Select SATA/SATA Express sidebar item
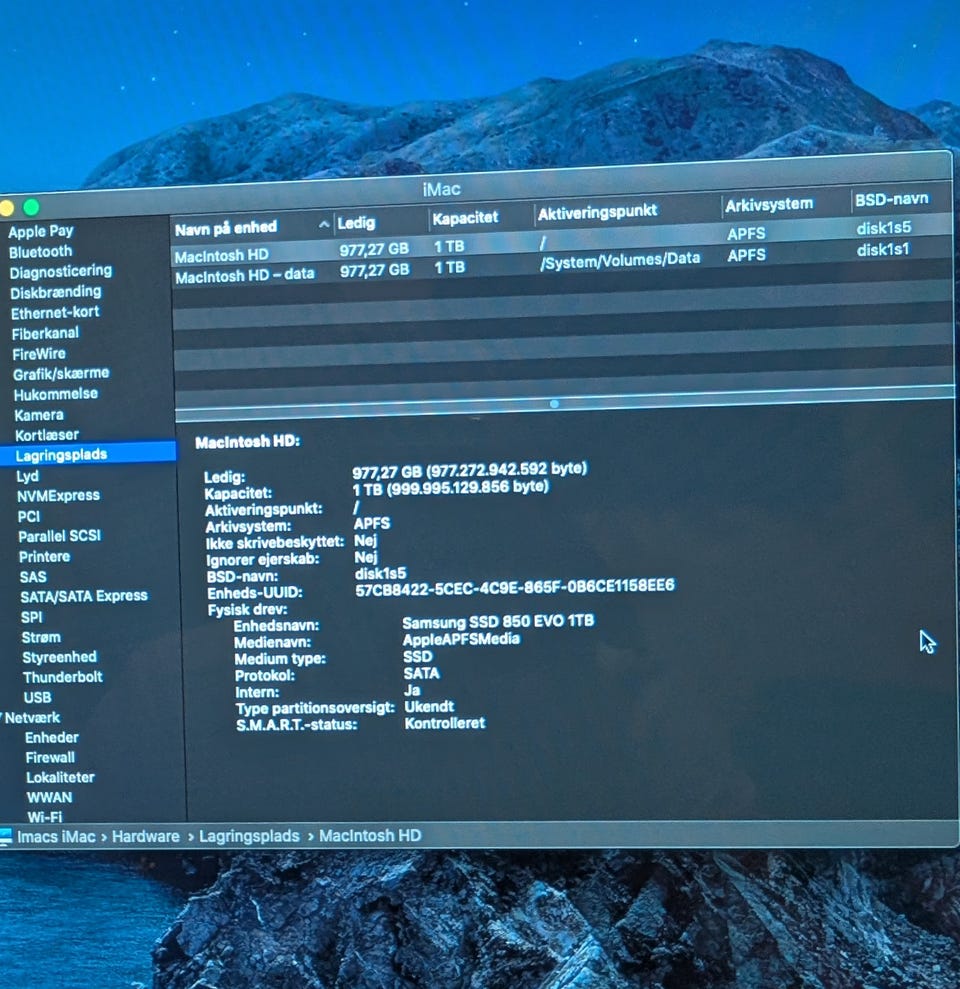The height and width of the screenshot is (989, 960). (84, 596)
